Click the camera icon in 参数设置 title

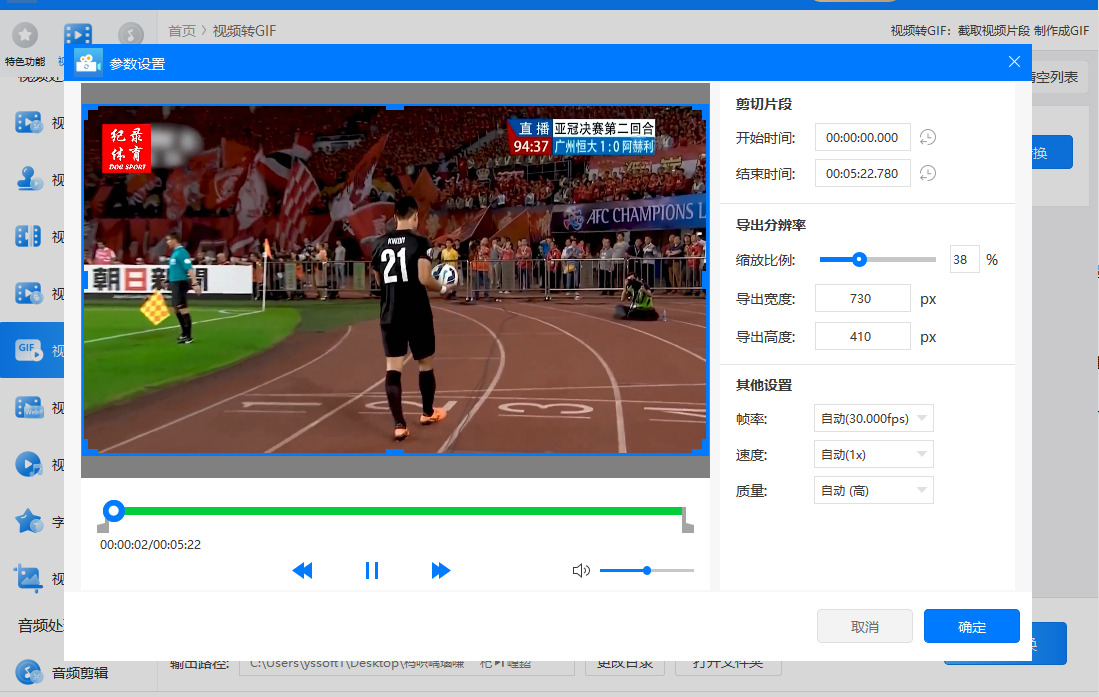coord(88,63)
